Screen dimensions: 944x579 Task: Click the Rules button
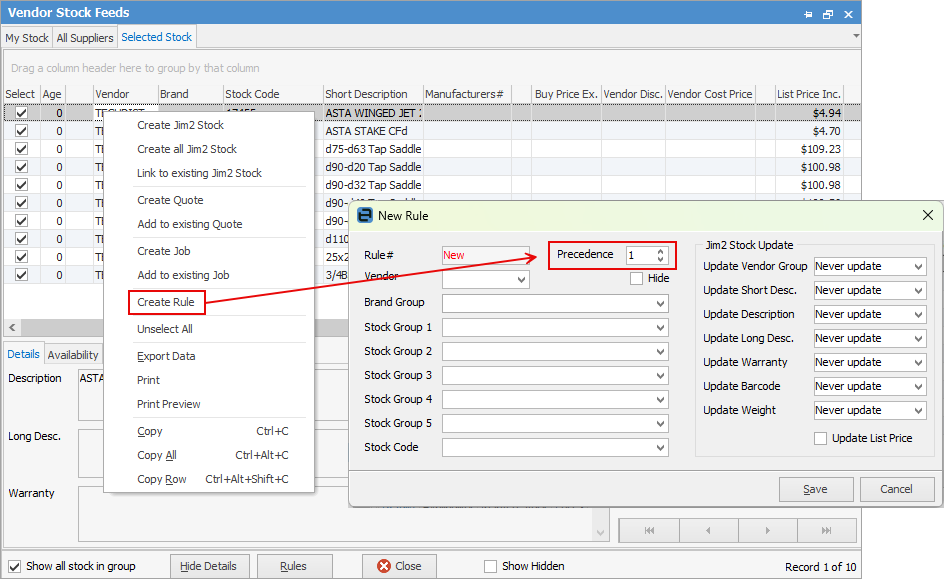click(x=294, y=566)
